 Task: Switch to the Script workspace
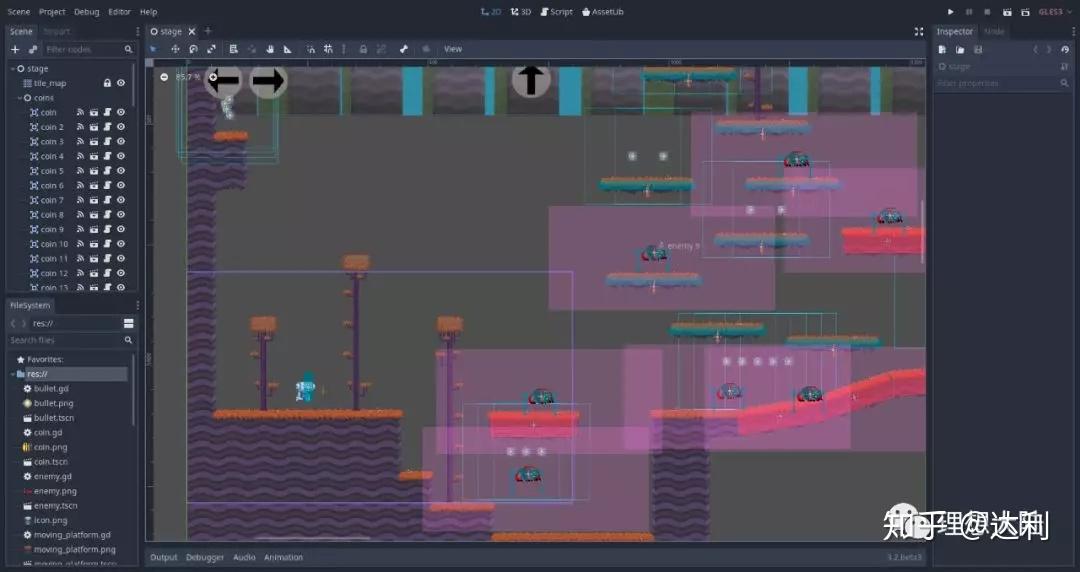[557, 12]
